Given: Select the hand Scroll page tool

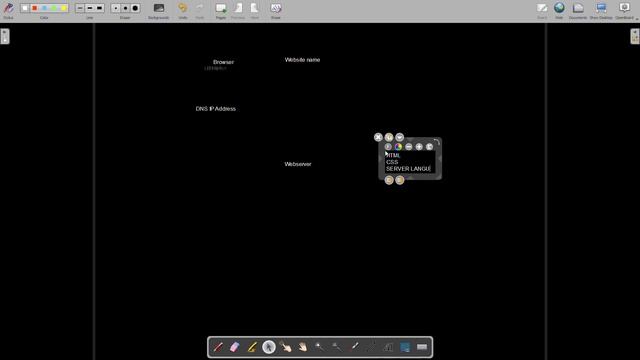Looking at the screenshot, I should pos(302,347).
